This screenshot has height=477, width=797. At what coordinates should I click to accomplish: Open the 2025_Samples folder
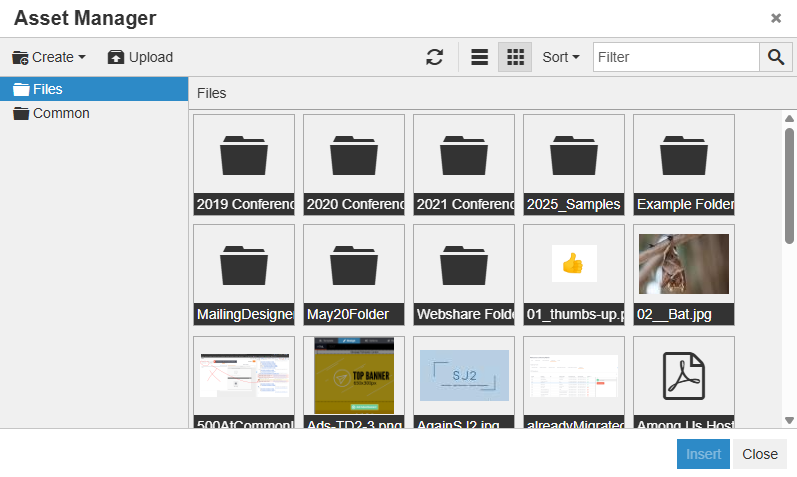coord(574,155)
